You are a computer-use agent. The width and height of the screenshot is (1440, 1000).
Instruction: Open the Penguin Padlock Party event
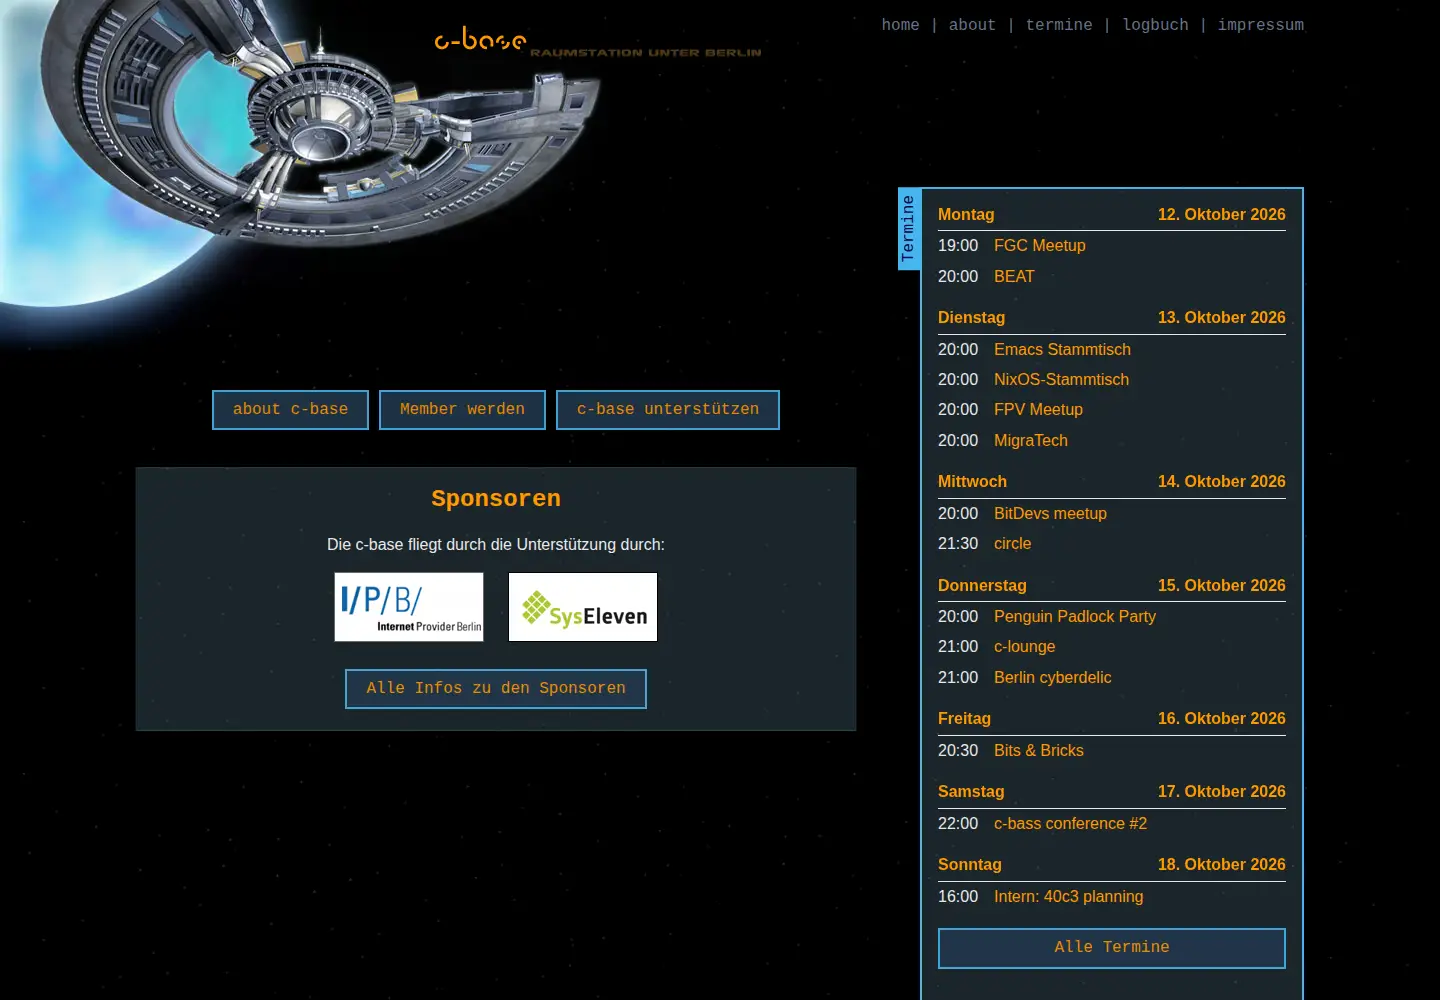[x=1074, y=617]
